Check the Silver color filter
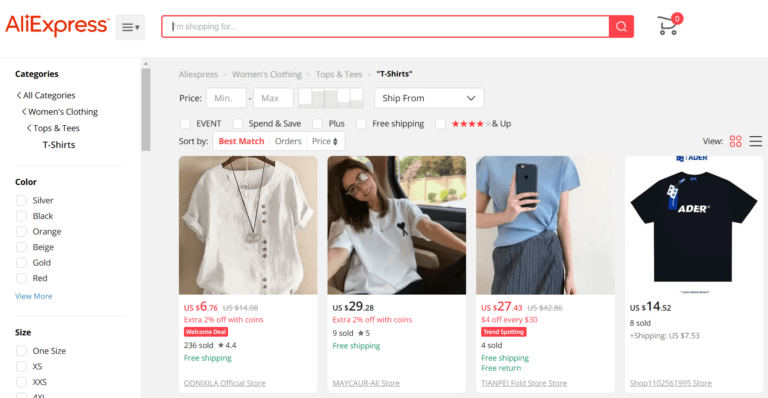Screen dimensions: 768x398 click(21, 200)
